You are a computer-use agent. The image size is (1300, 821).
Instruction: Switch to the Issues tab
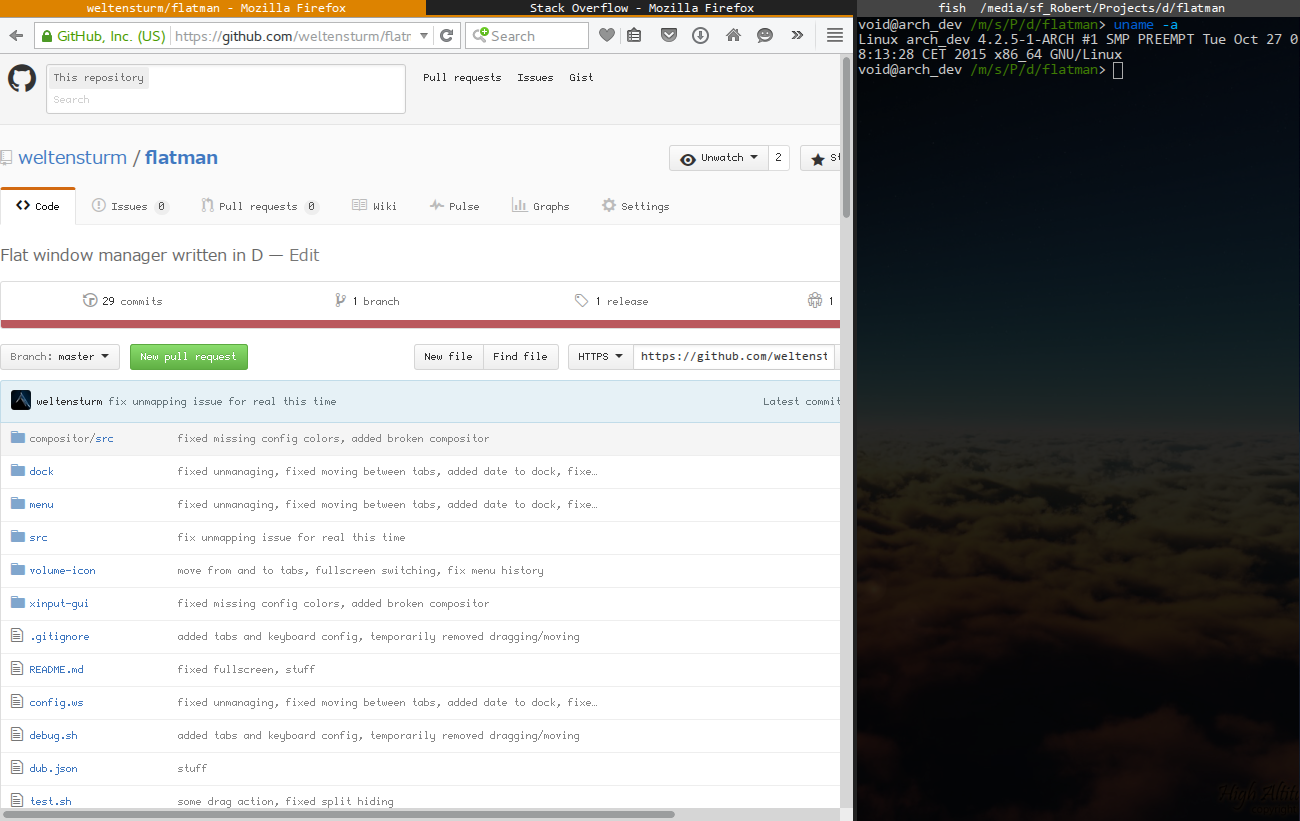pyautogui.click(x=128, y=206)
